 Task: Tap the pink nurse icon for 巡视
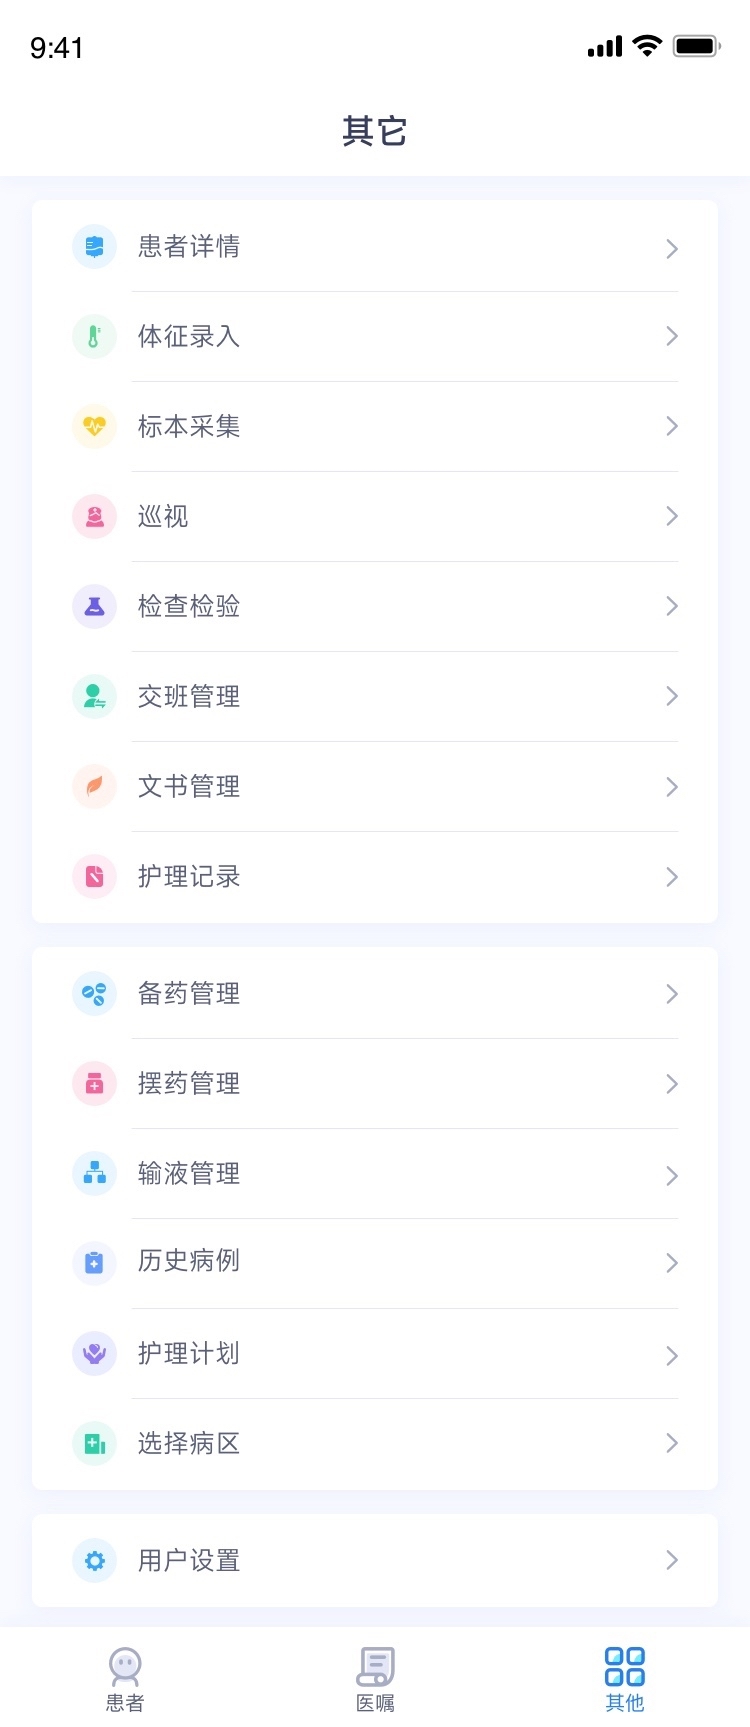coord(95,517)
